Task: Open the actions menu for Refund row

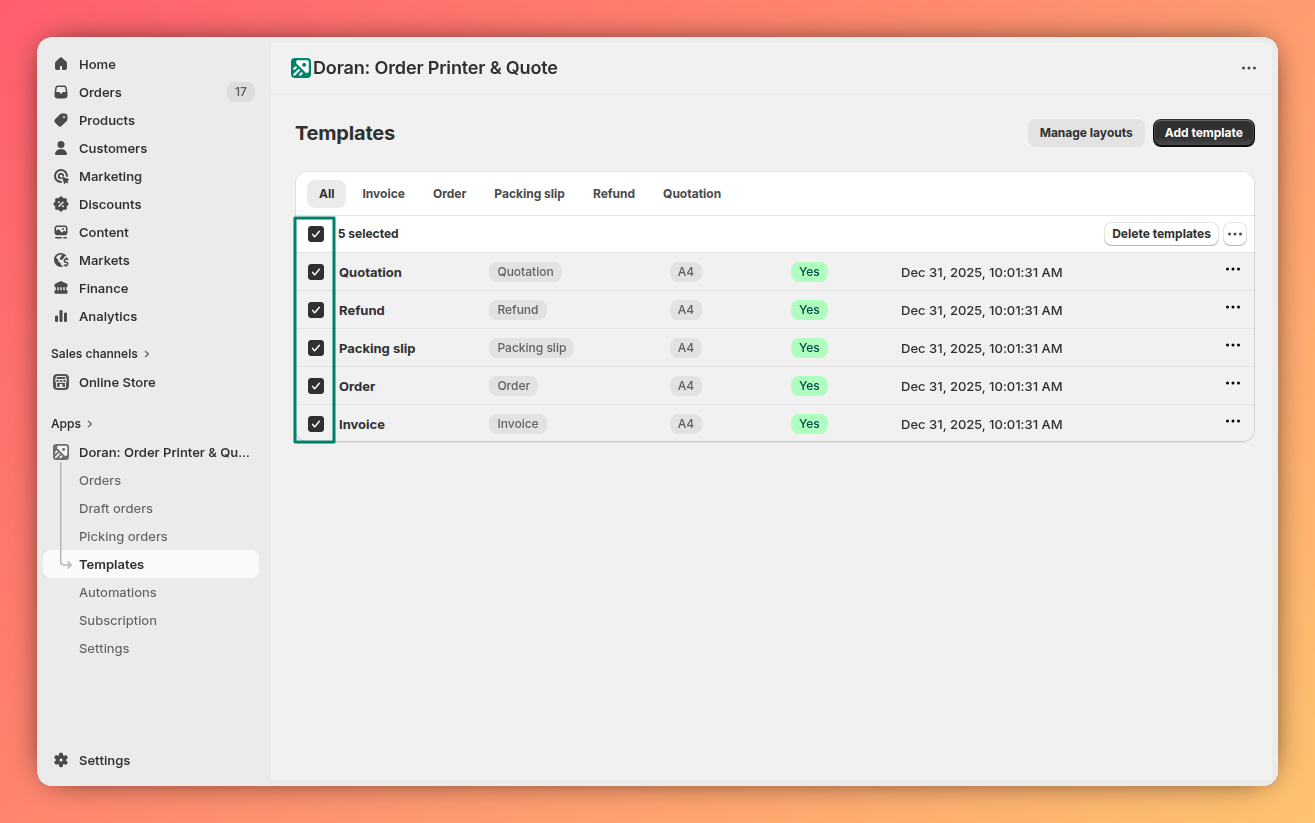Action: [1233, 308]
